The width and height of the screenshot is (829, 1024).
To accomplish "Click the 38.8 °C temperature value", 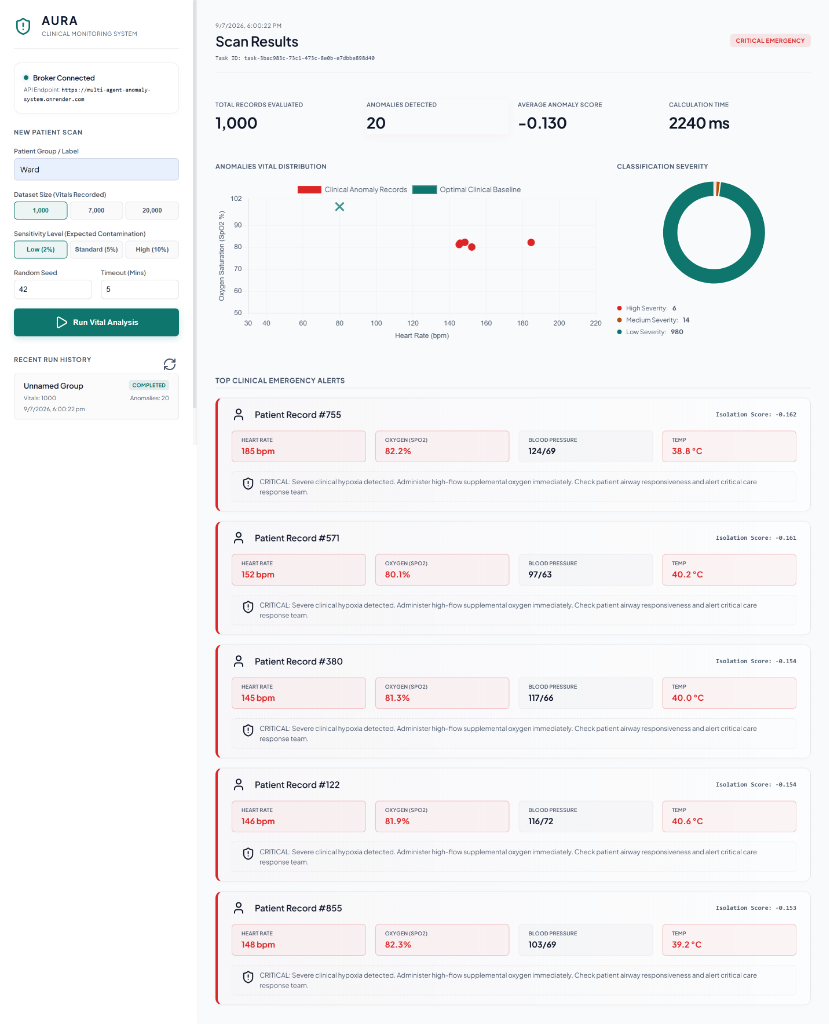I will coord(687,451).
